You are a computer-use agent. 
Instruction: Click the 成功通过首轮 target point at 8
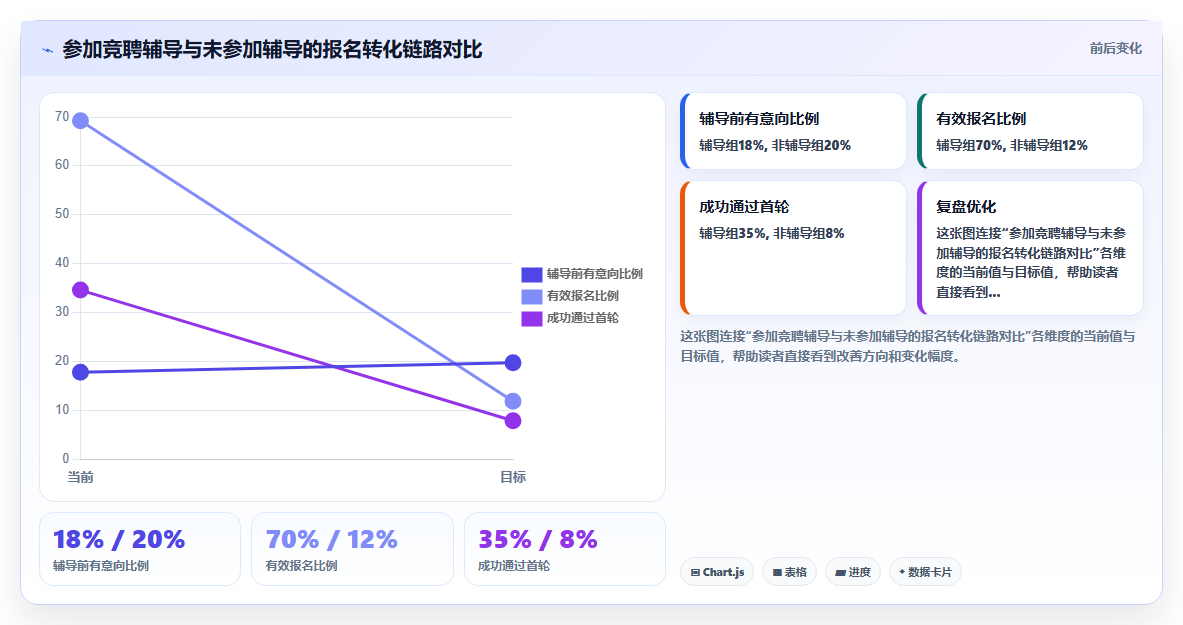pyautogui.click(x=512, y=420)
